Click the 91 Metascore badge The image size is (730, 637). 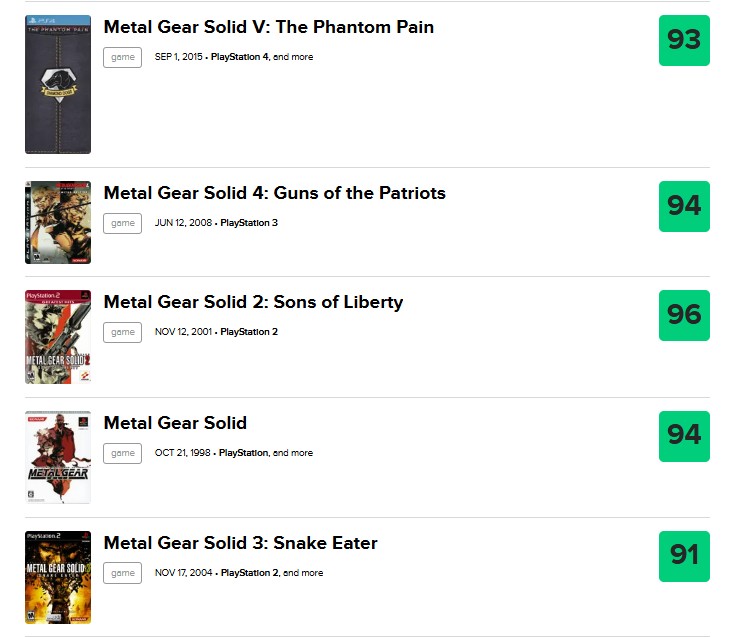(684, 556)
